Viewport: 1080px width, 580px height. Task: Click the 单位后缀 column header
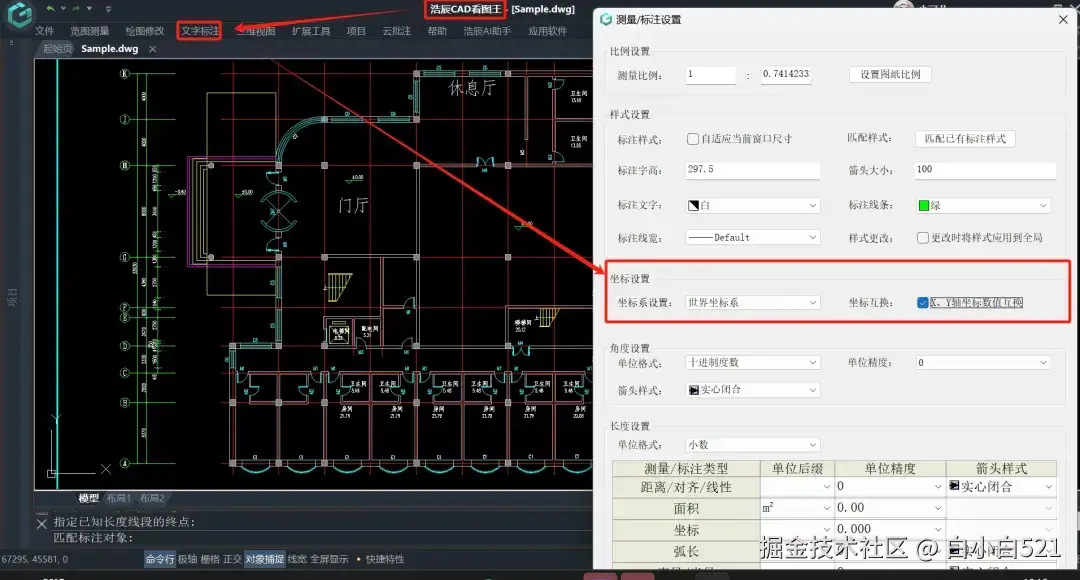tap(798, 469)
